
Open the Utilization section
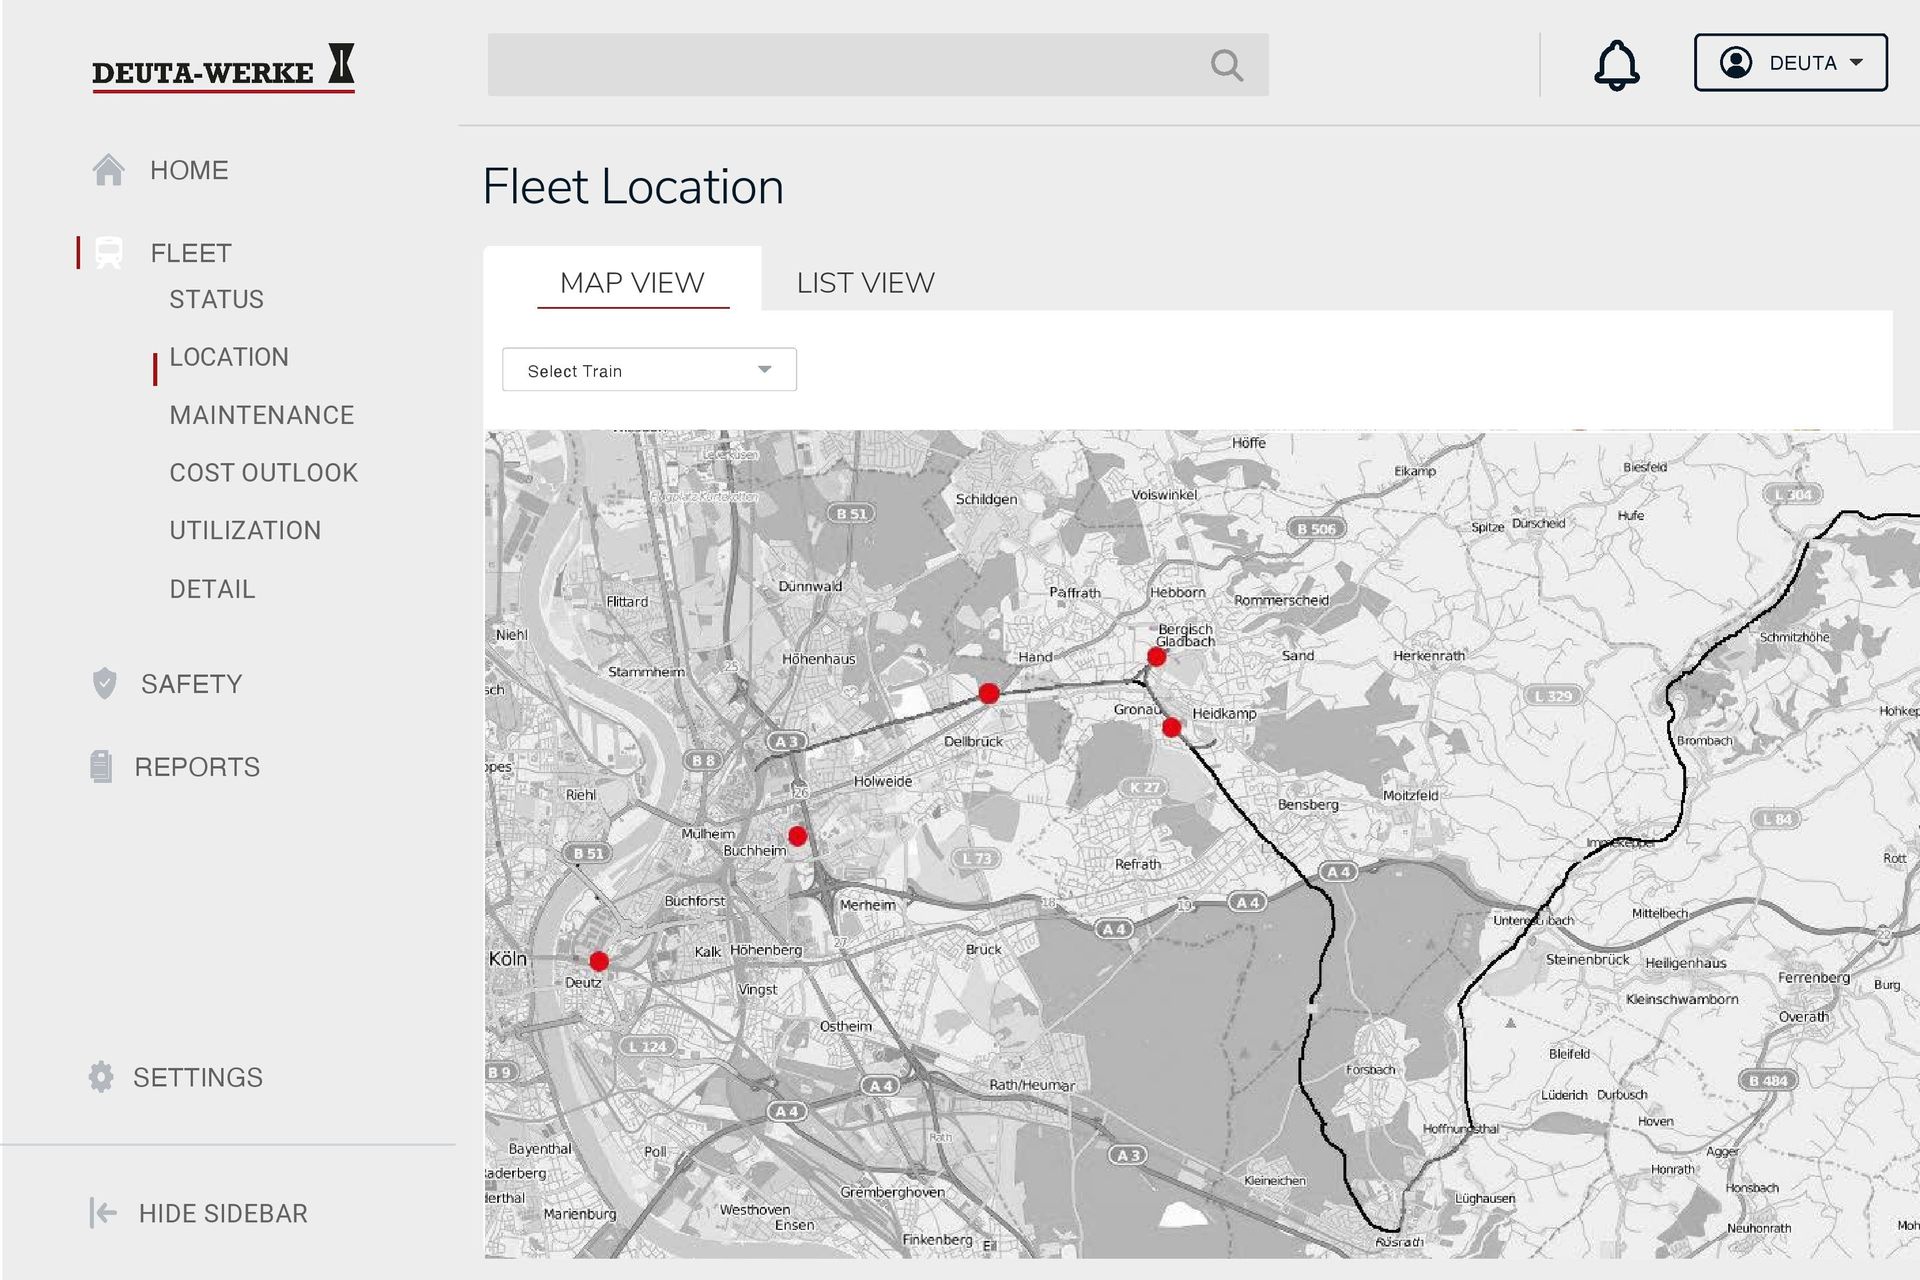click(245, 530)
